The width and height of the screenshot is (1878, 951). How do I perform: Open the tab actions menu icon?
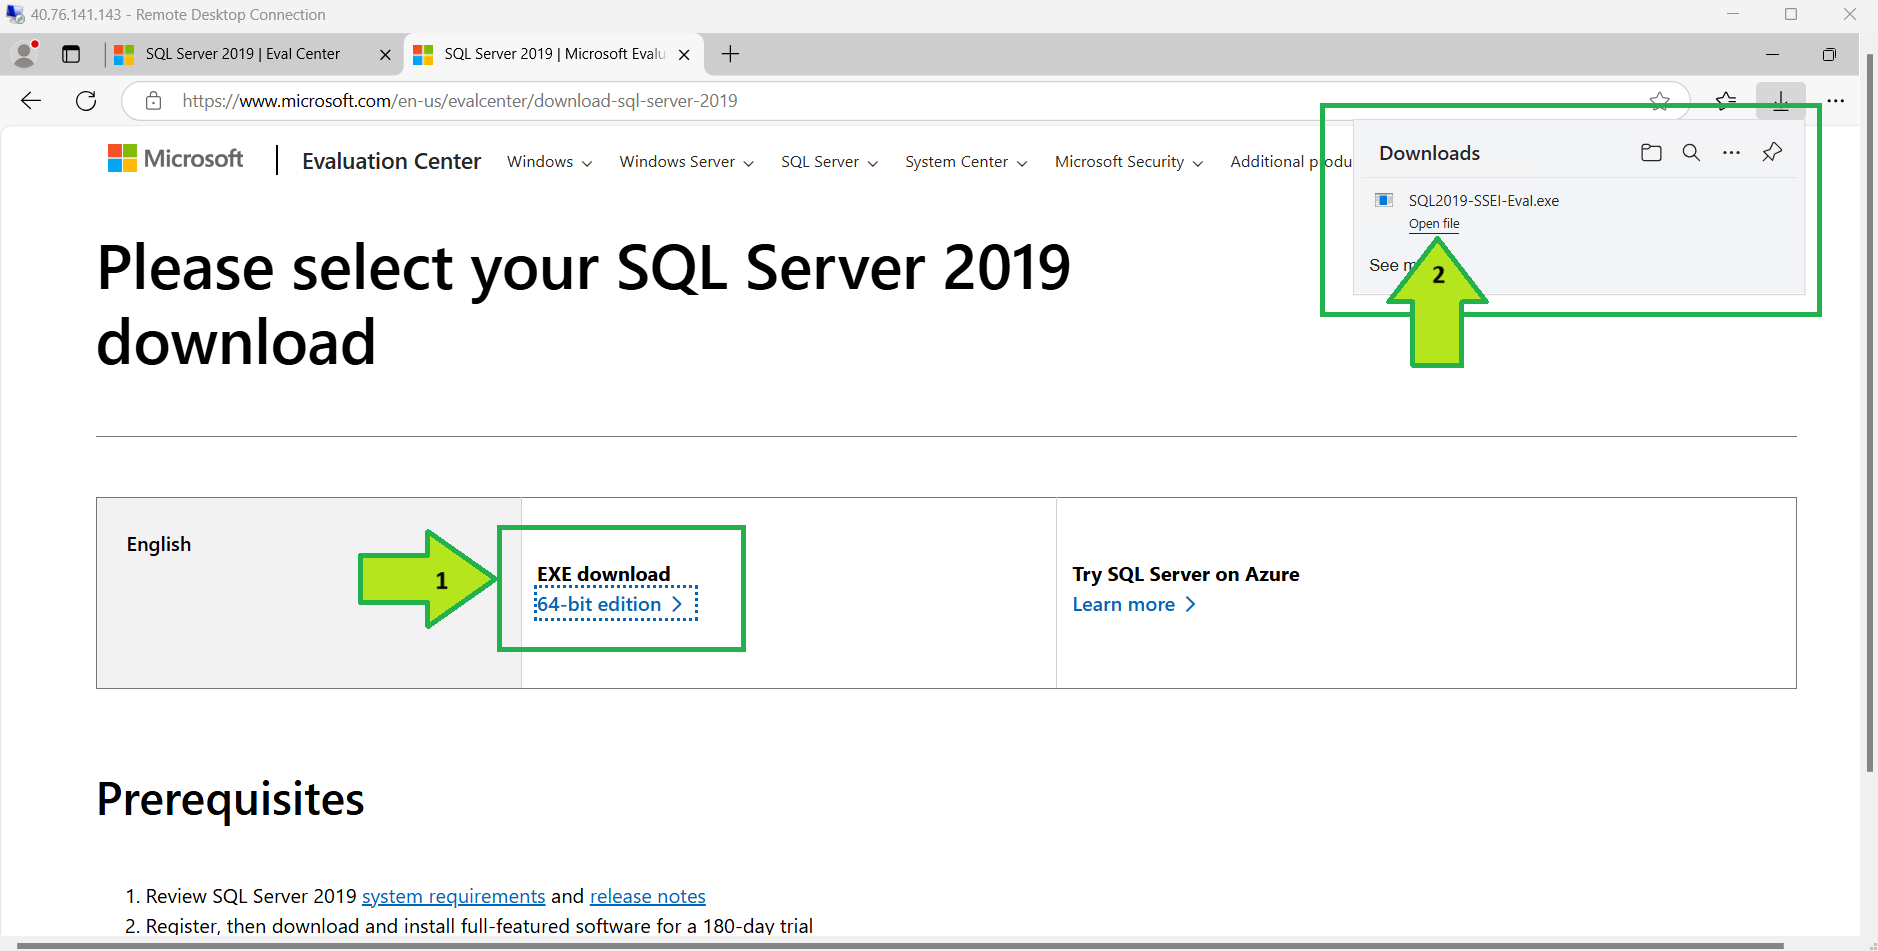point(71,54)
